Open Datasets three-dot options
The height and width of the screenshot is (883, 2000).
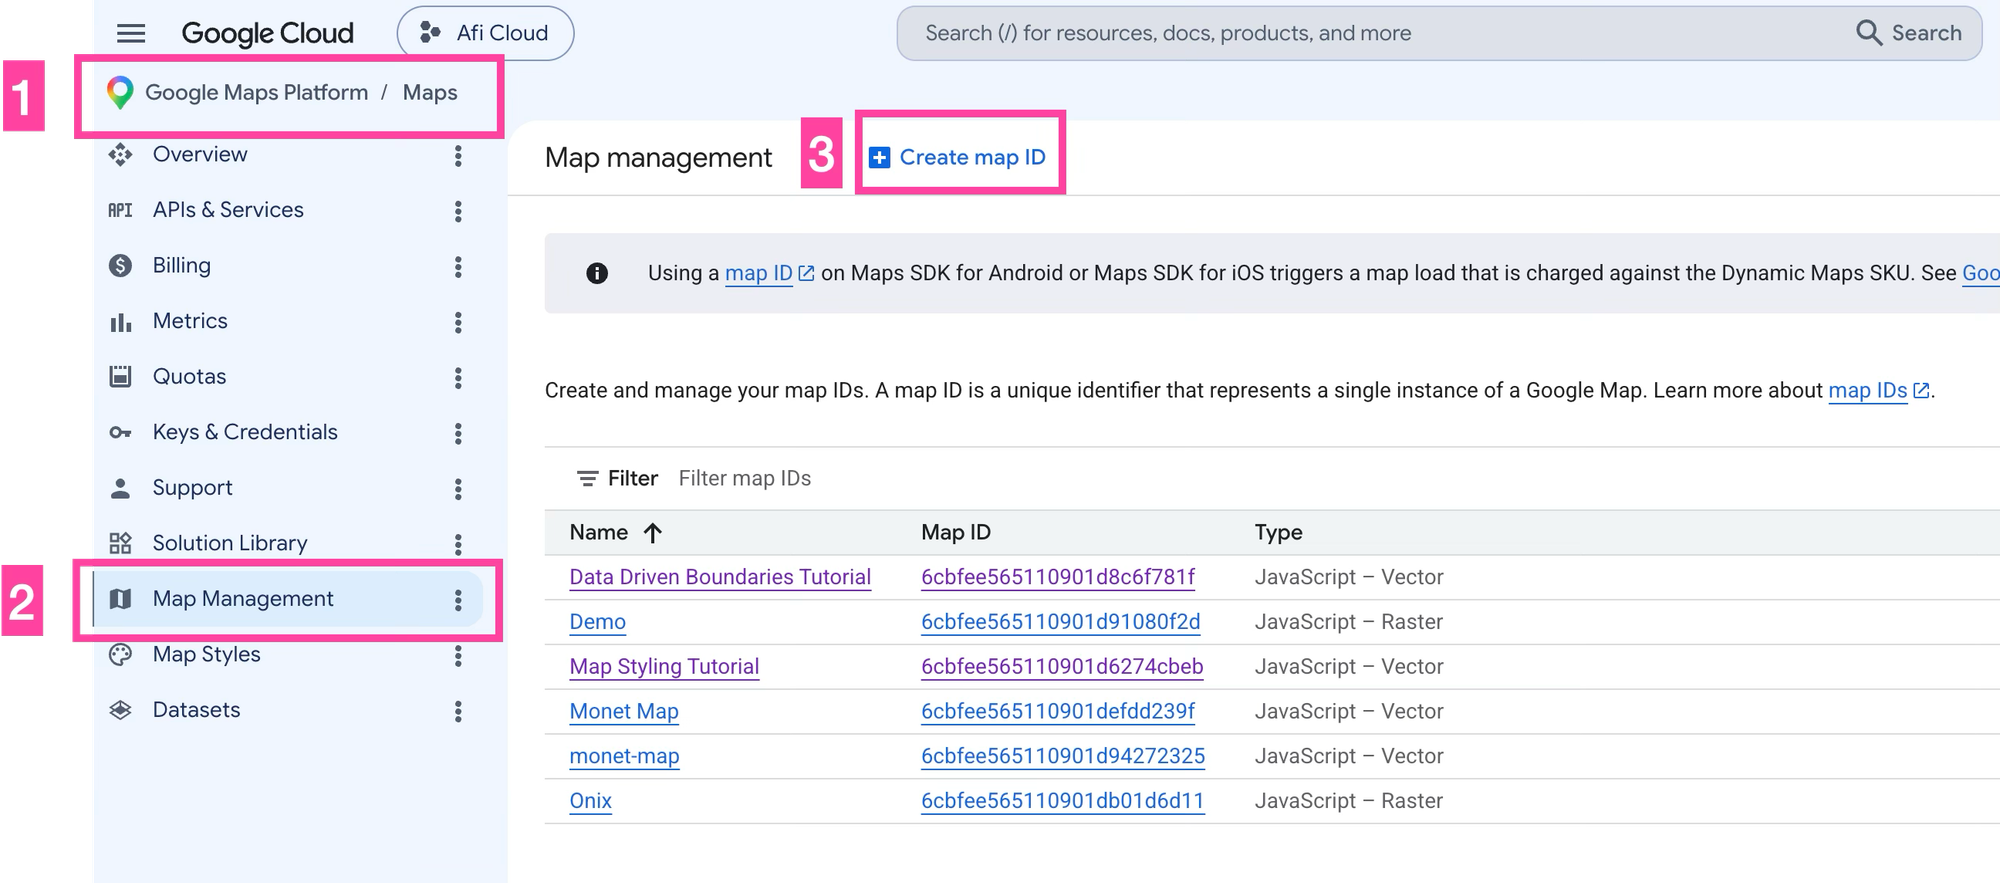click(458, 711)
